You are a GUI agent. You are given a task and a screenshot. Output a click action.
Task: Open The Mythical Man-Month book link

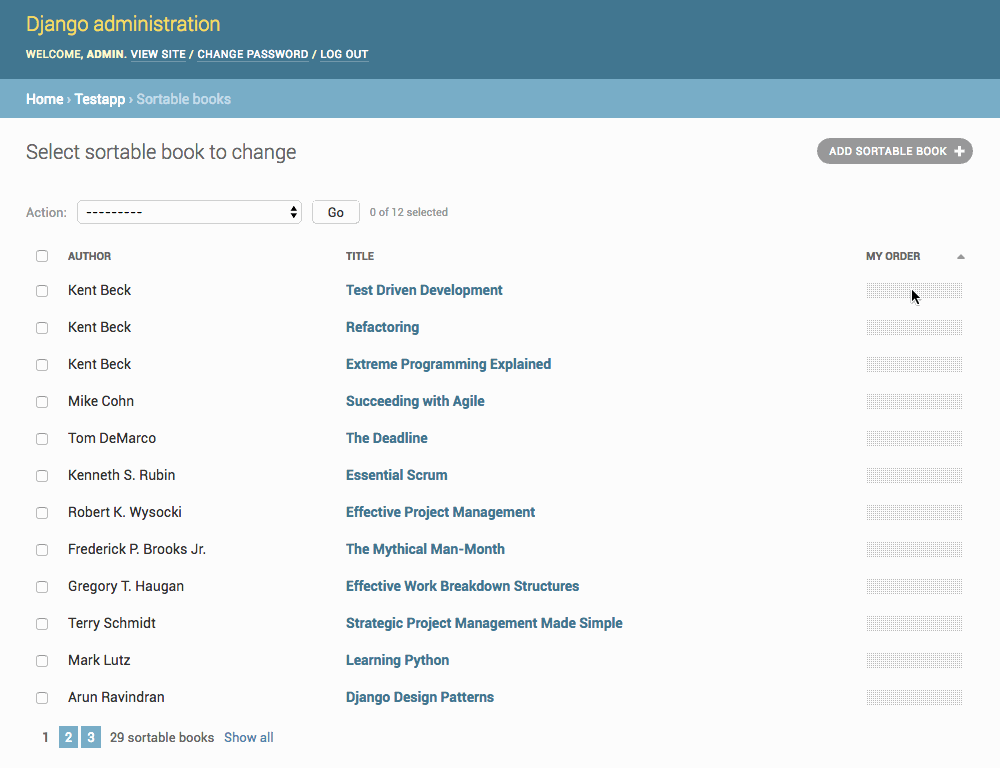(x=425, y=549)
